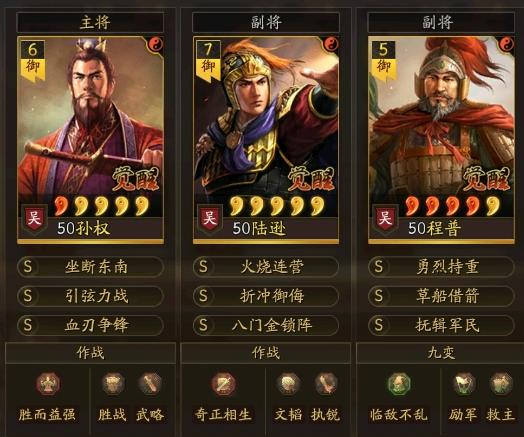Click the 临敌不乱 green trait icon
Screen dimensions: 524x437
399,384
